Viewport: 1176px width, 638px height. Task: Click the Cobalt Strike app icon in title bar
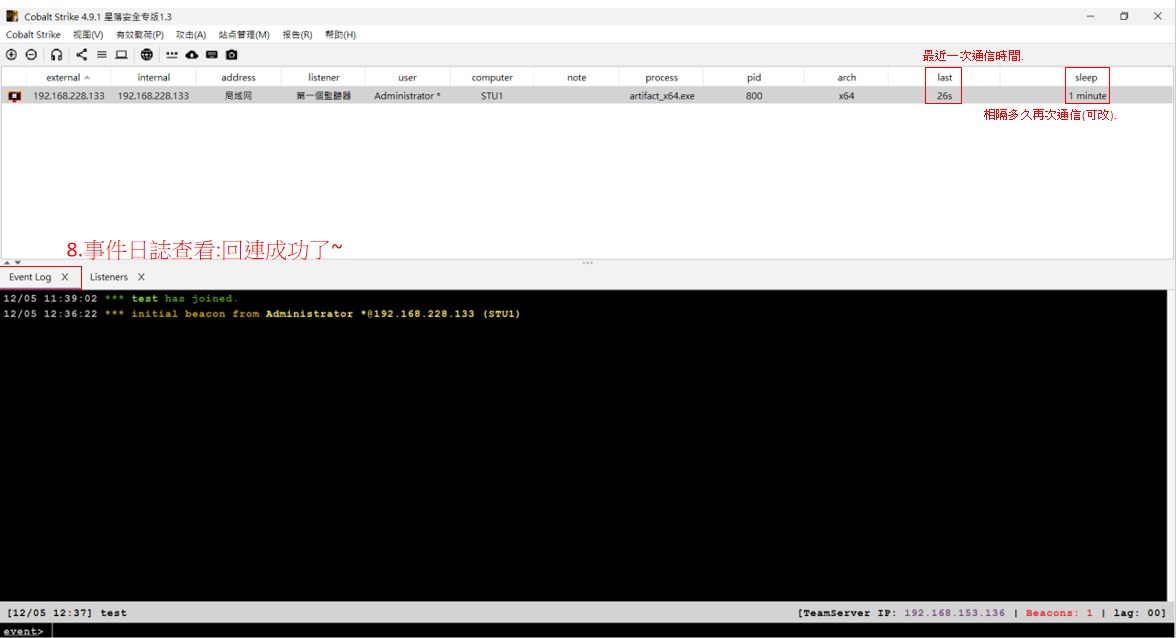tap(12, 16)
